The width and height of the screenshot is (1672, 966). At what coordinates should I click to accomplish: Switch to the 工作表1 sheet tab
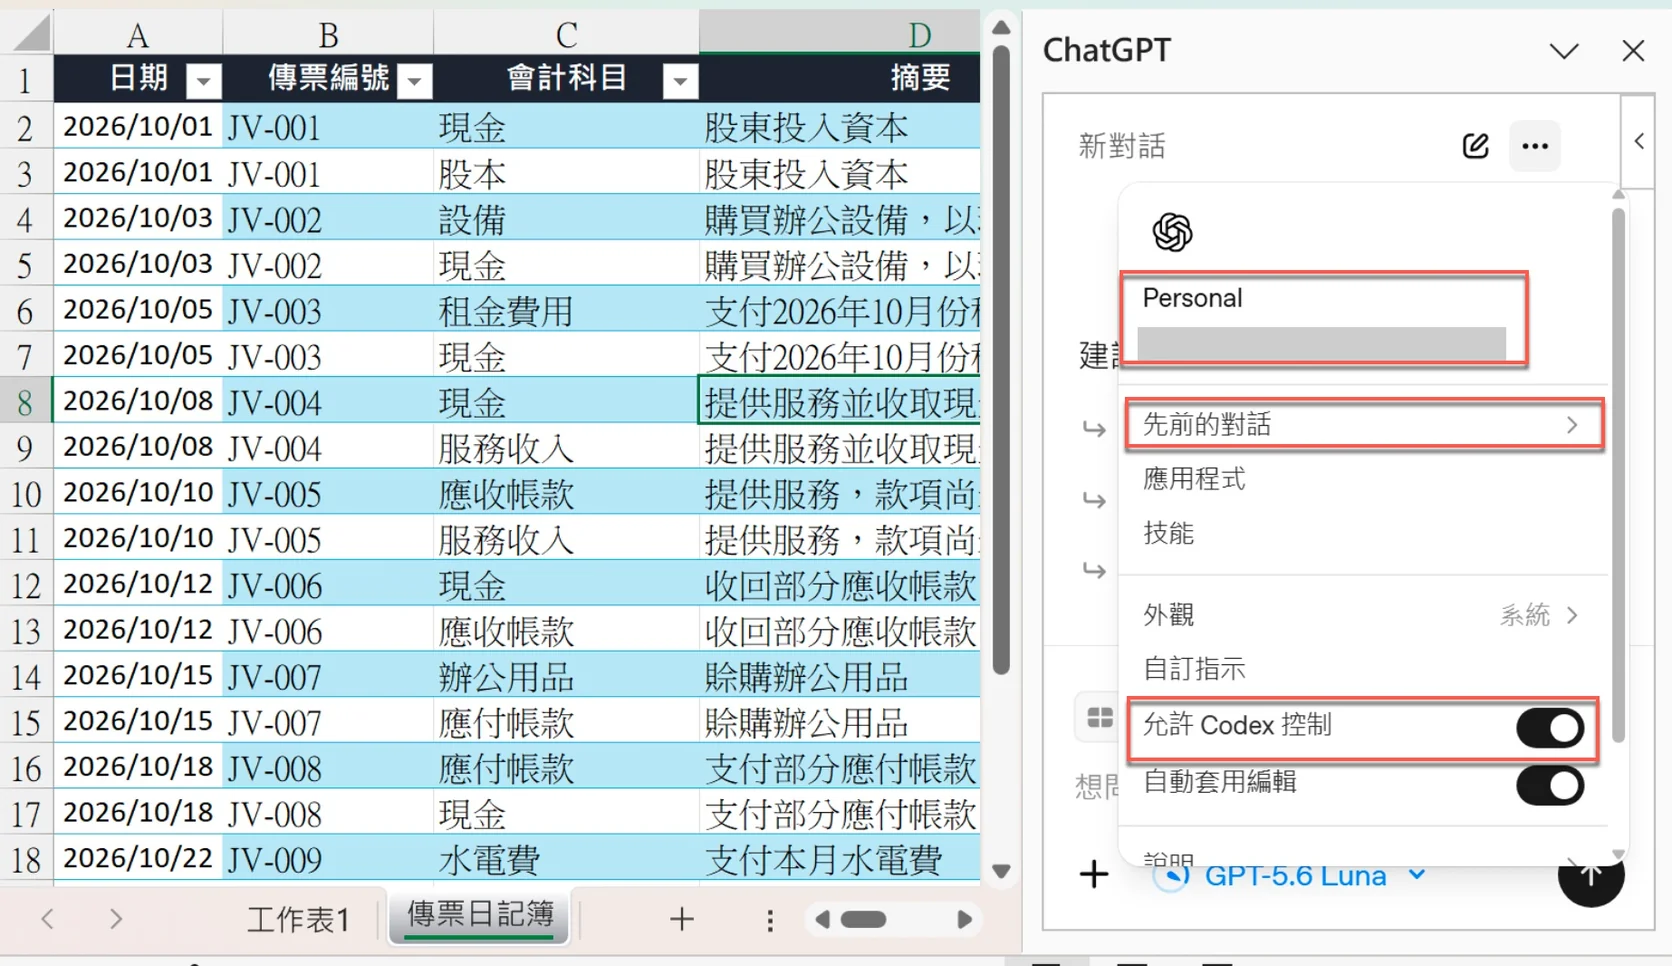pos(298,918)
